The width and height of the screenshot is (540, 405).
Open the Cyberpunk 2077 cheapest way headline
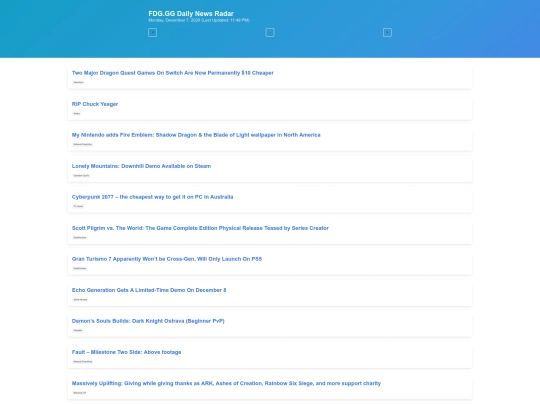coord(152,197)
